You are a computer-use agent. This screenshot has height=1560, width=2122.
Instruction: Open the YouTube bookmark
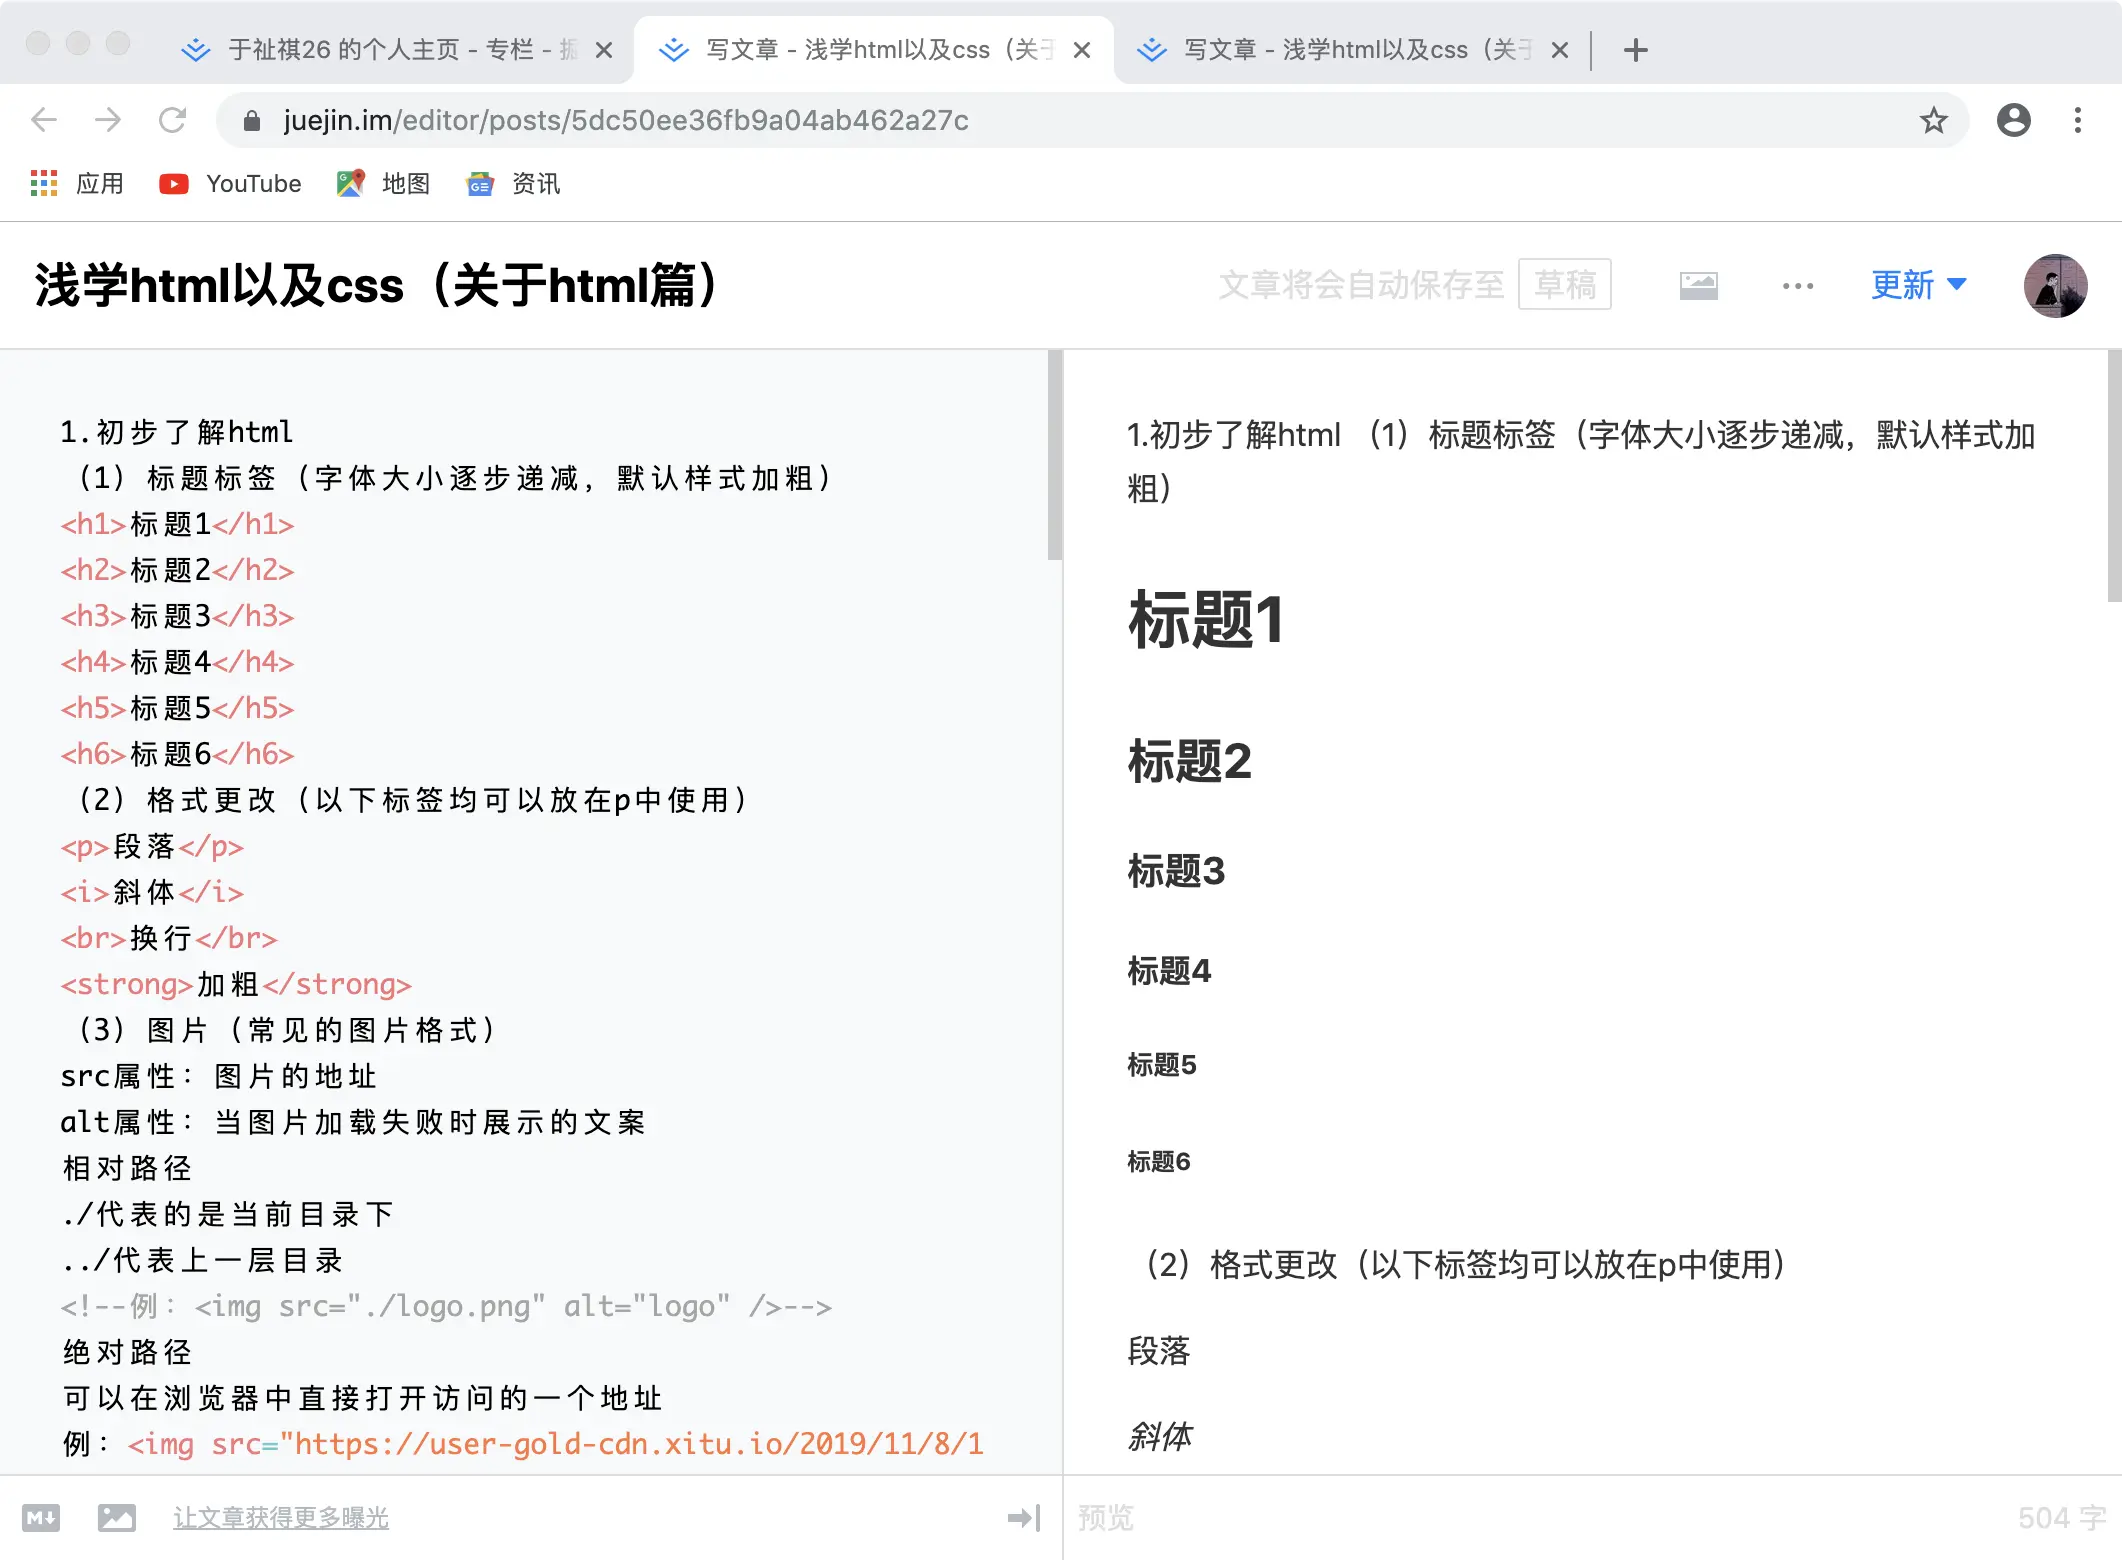pyautogui.click(x=231, y=184)
